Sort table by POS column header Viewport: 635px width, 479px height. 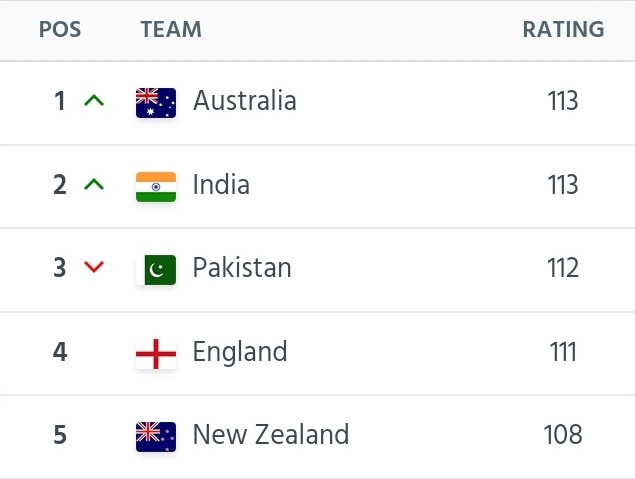coord(60,29)
